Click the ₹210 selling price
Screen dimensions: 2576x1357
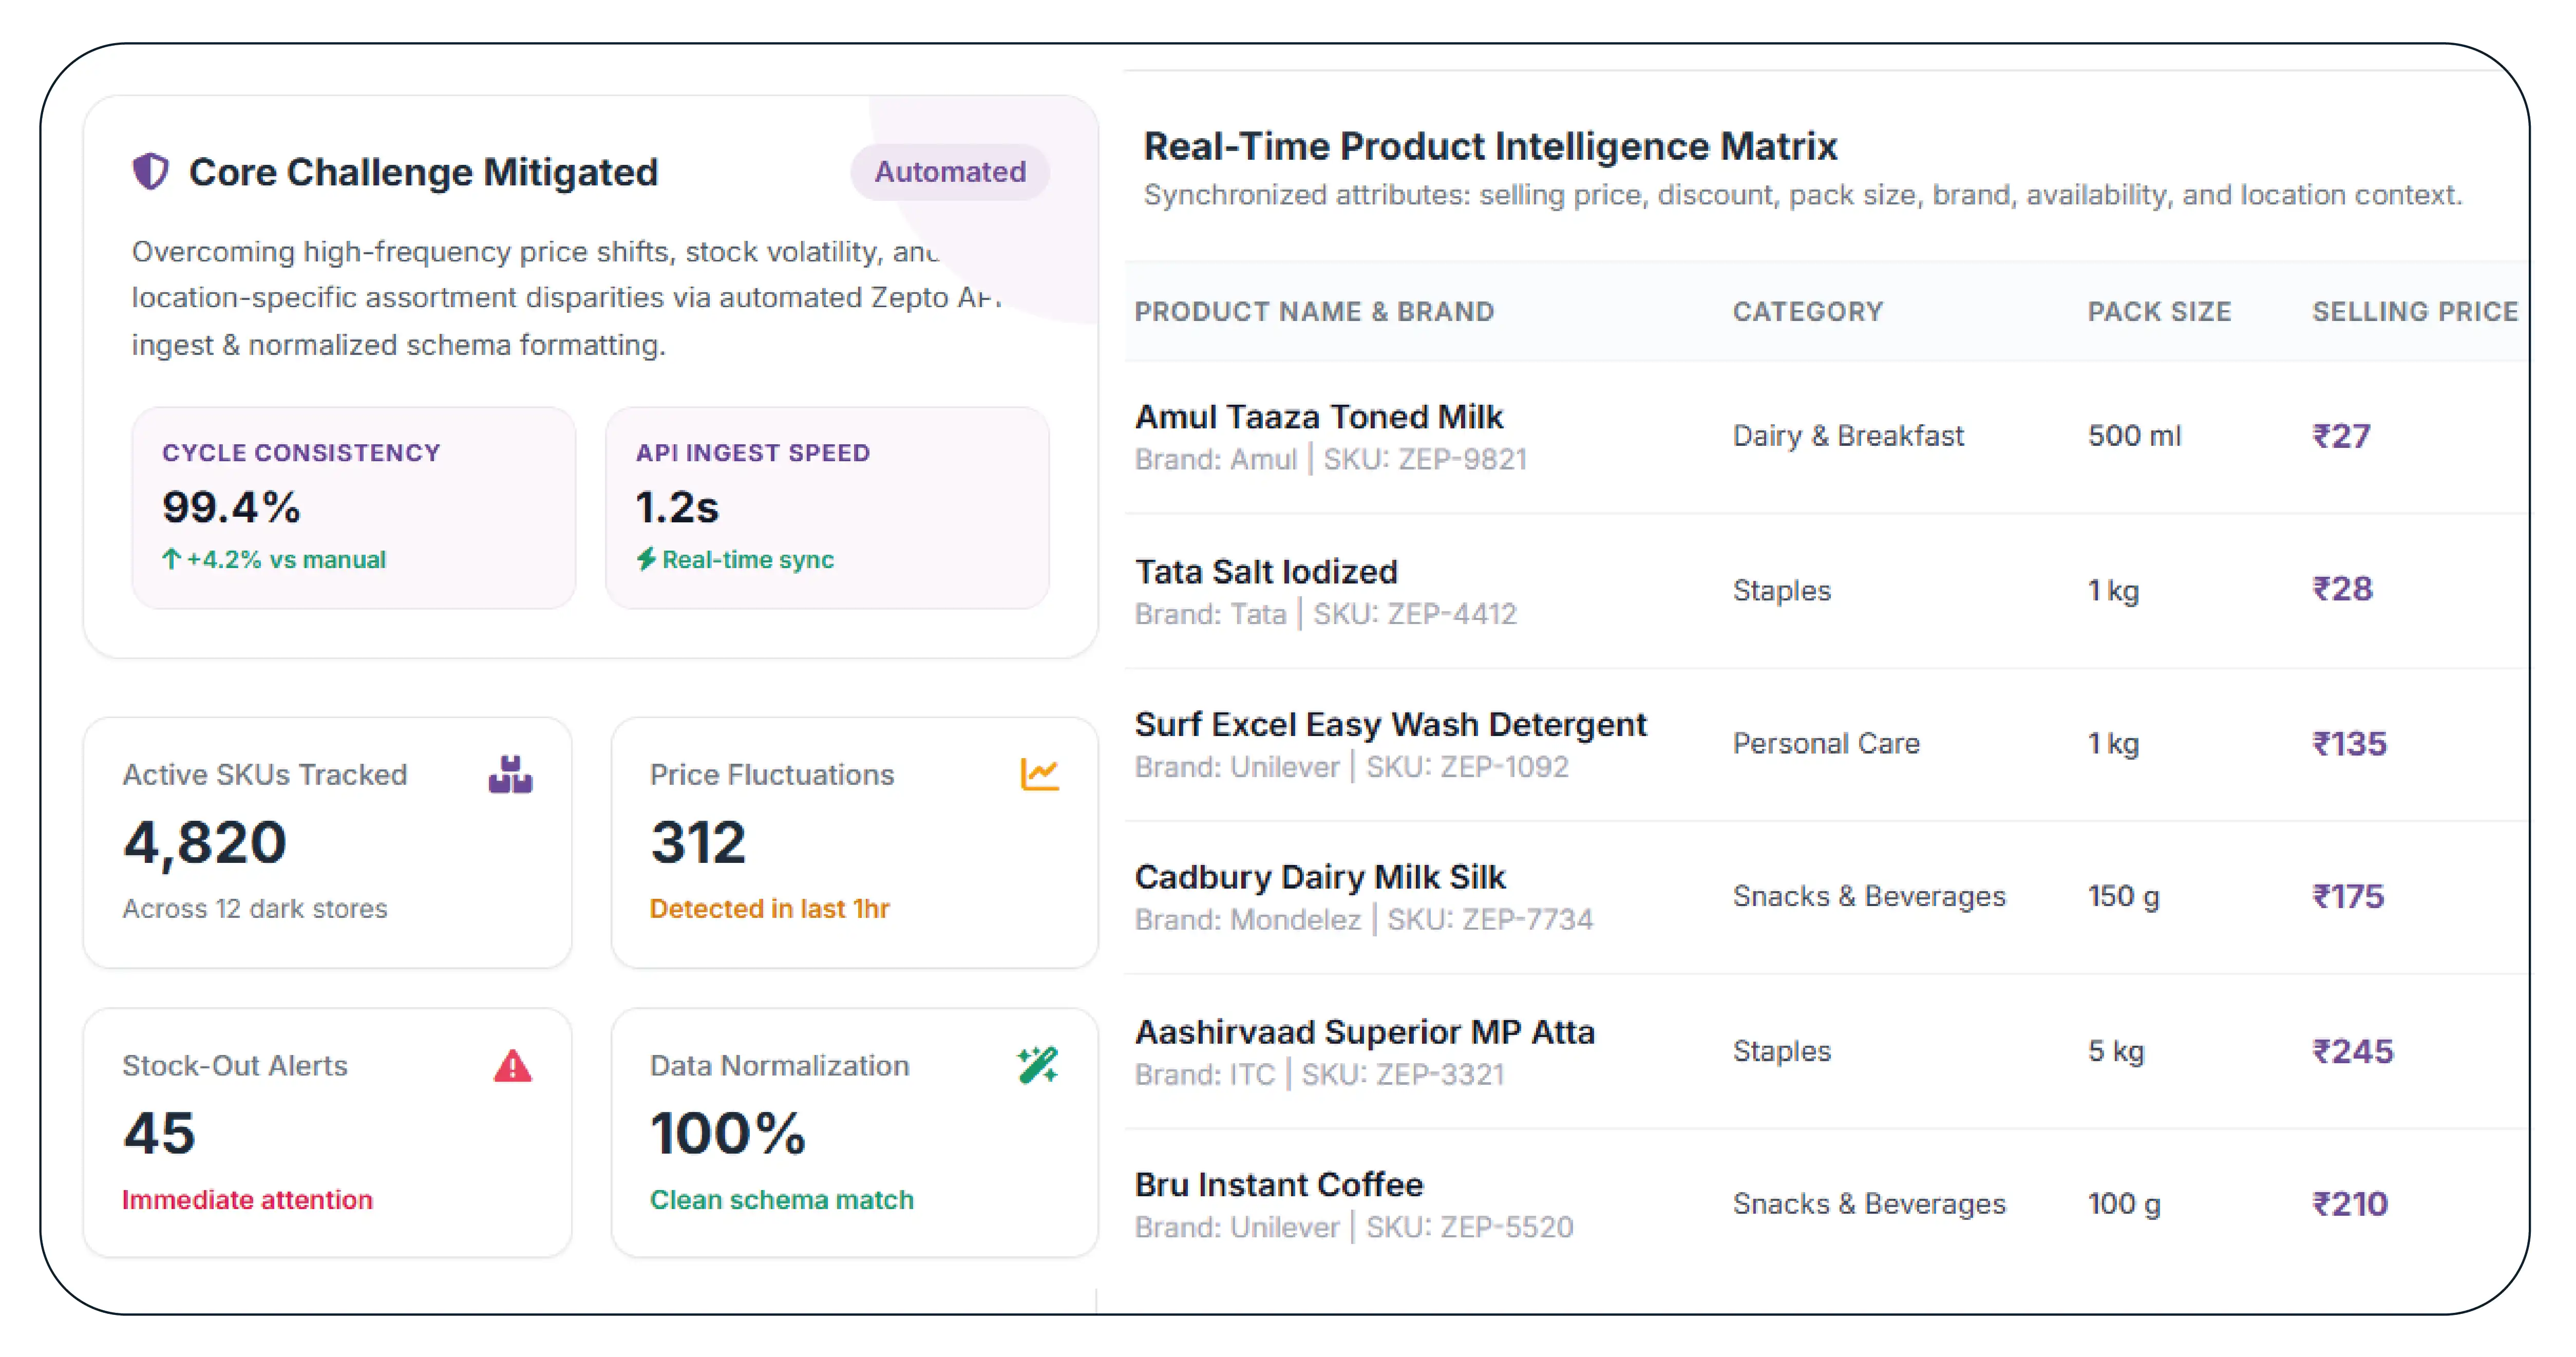(x=2350, y=1203)
